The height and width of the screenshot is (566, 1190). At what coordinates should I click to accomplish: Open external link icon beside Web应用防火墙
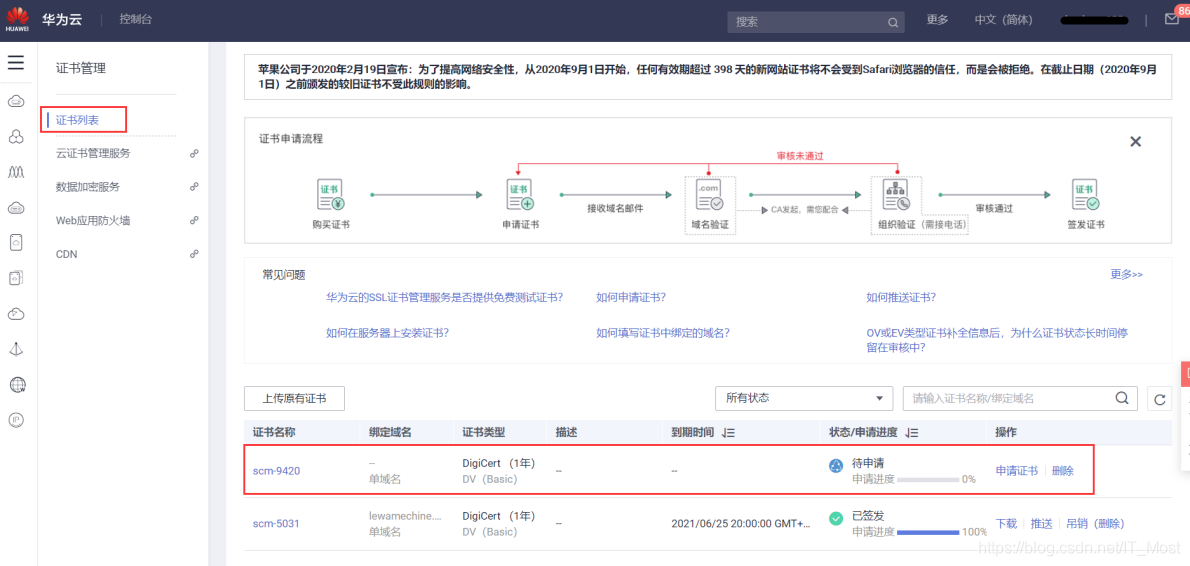coord(194,220)
